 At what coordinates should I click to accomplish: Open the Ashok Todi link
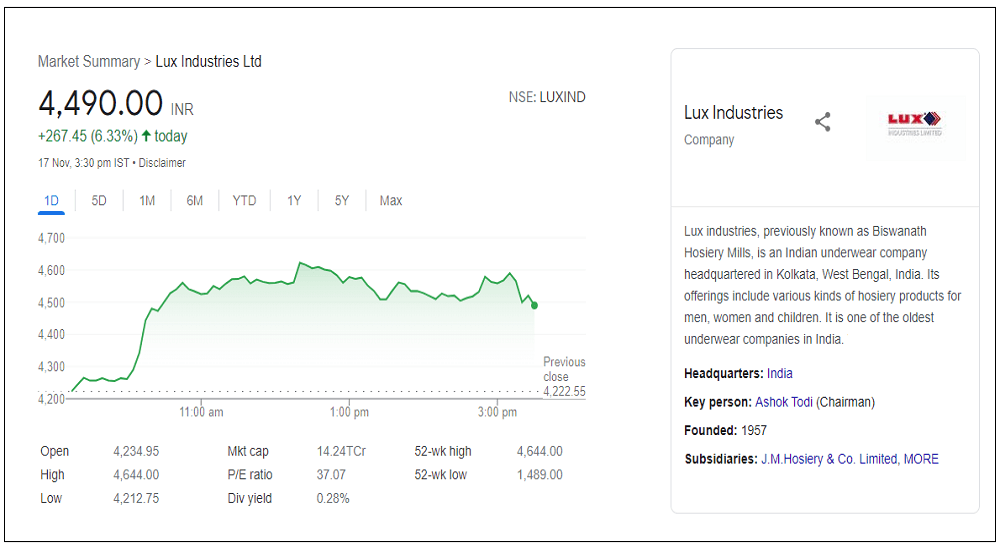click(x=784, y=402)
